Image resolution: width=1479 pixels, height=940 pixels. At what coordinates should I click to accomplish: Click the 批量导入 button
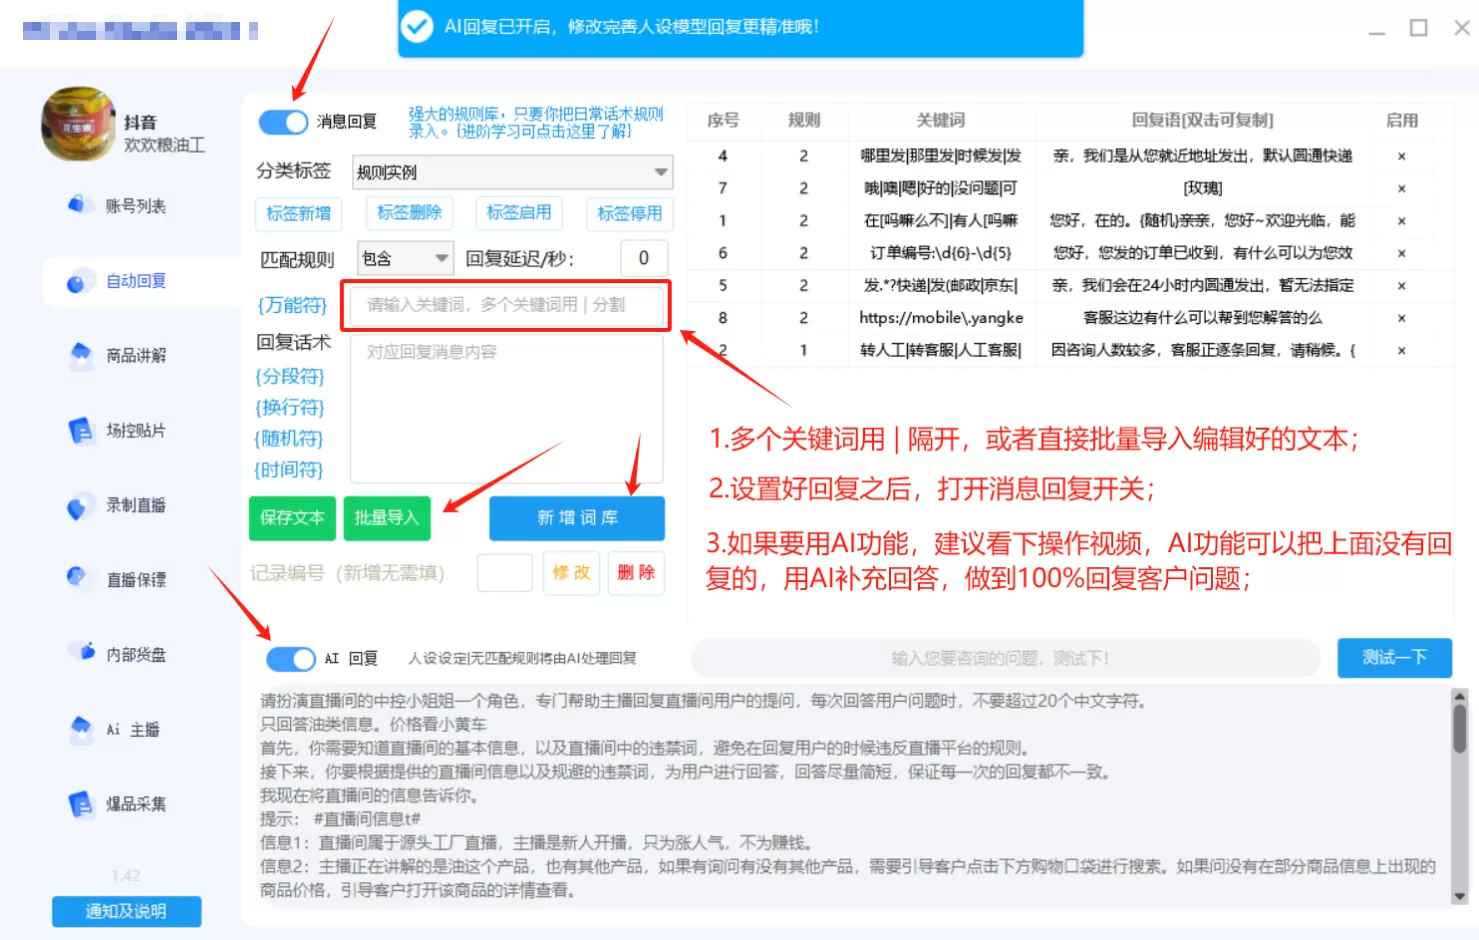(x=386, y=518)
